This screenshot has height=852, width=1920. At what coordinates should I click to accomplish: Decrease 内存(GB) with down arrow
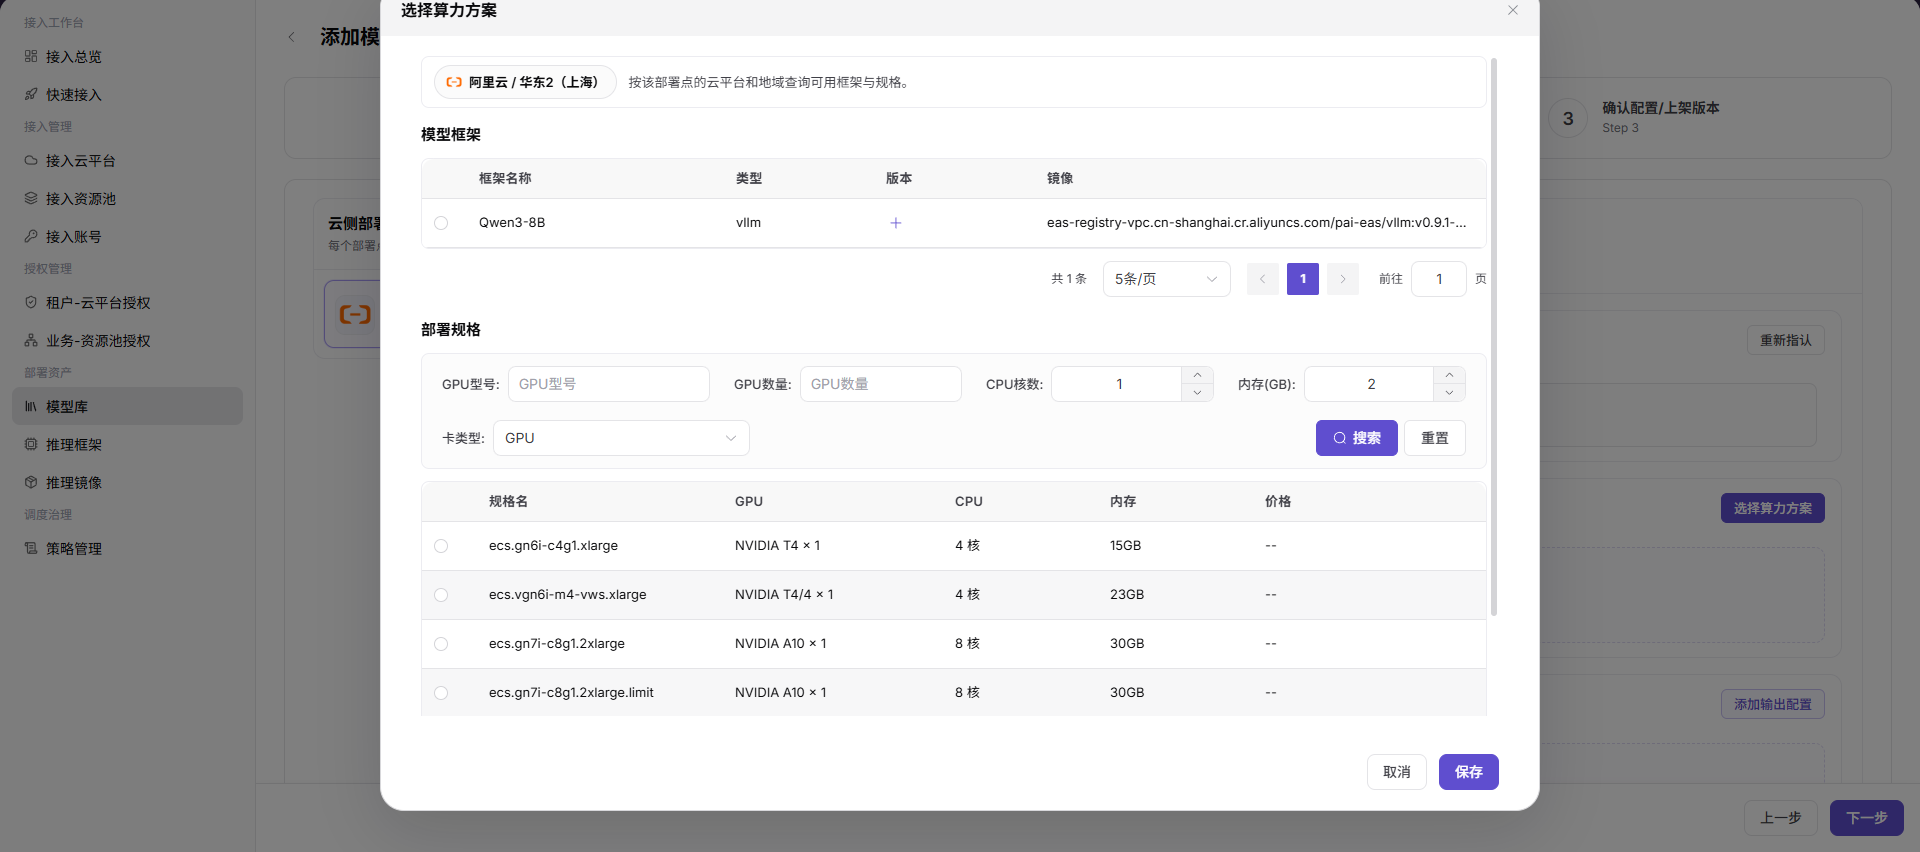tap(1449, 393)
